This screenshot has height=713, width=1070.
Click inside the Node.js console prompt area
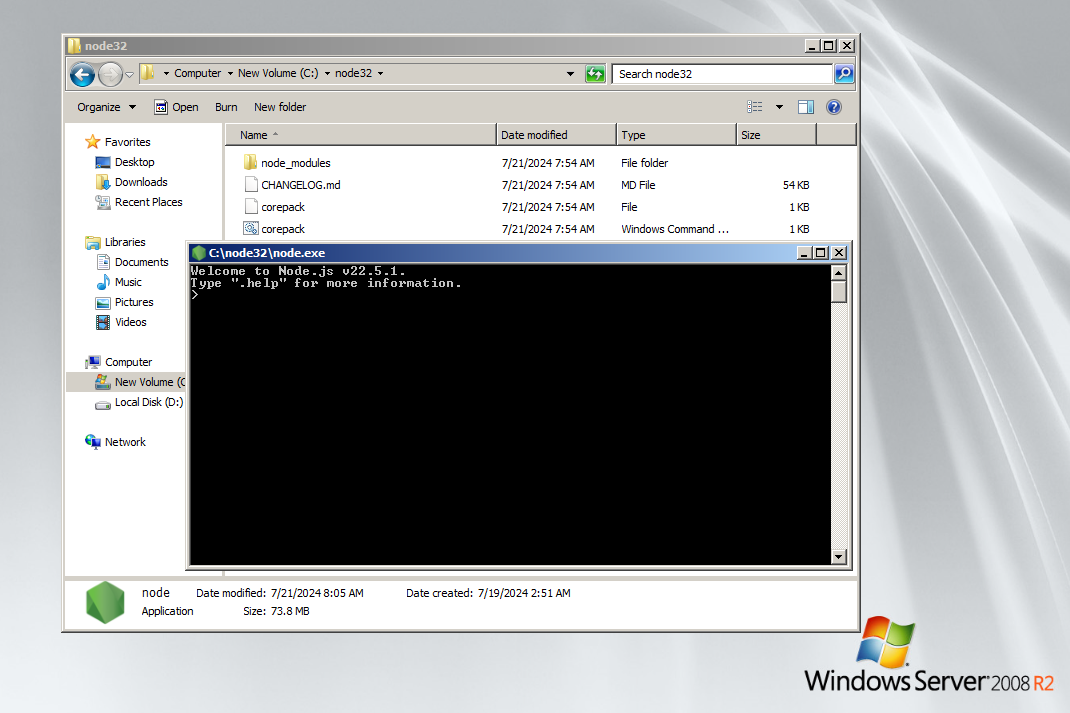[x=510, y=414]
